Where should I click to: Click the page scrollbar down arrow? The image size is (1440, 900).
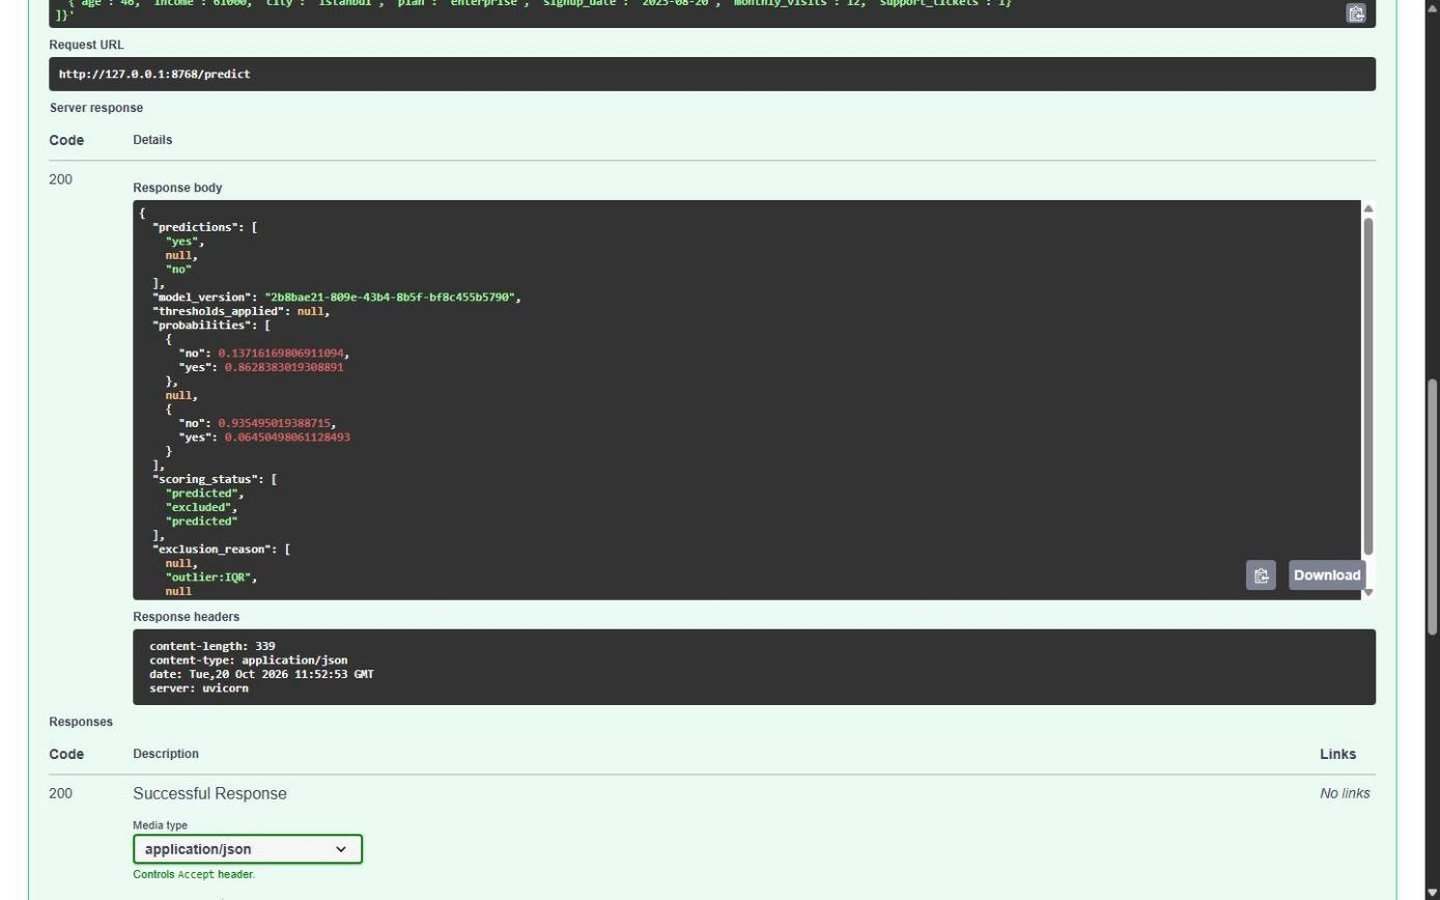(x=1432, y=892)
